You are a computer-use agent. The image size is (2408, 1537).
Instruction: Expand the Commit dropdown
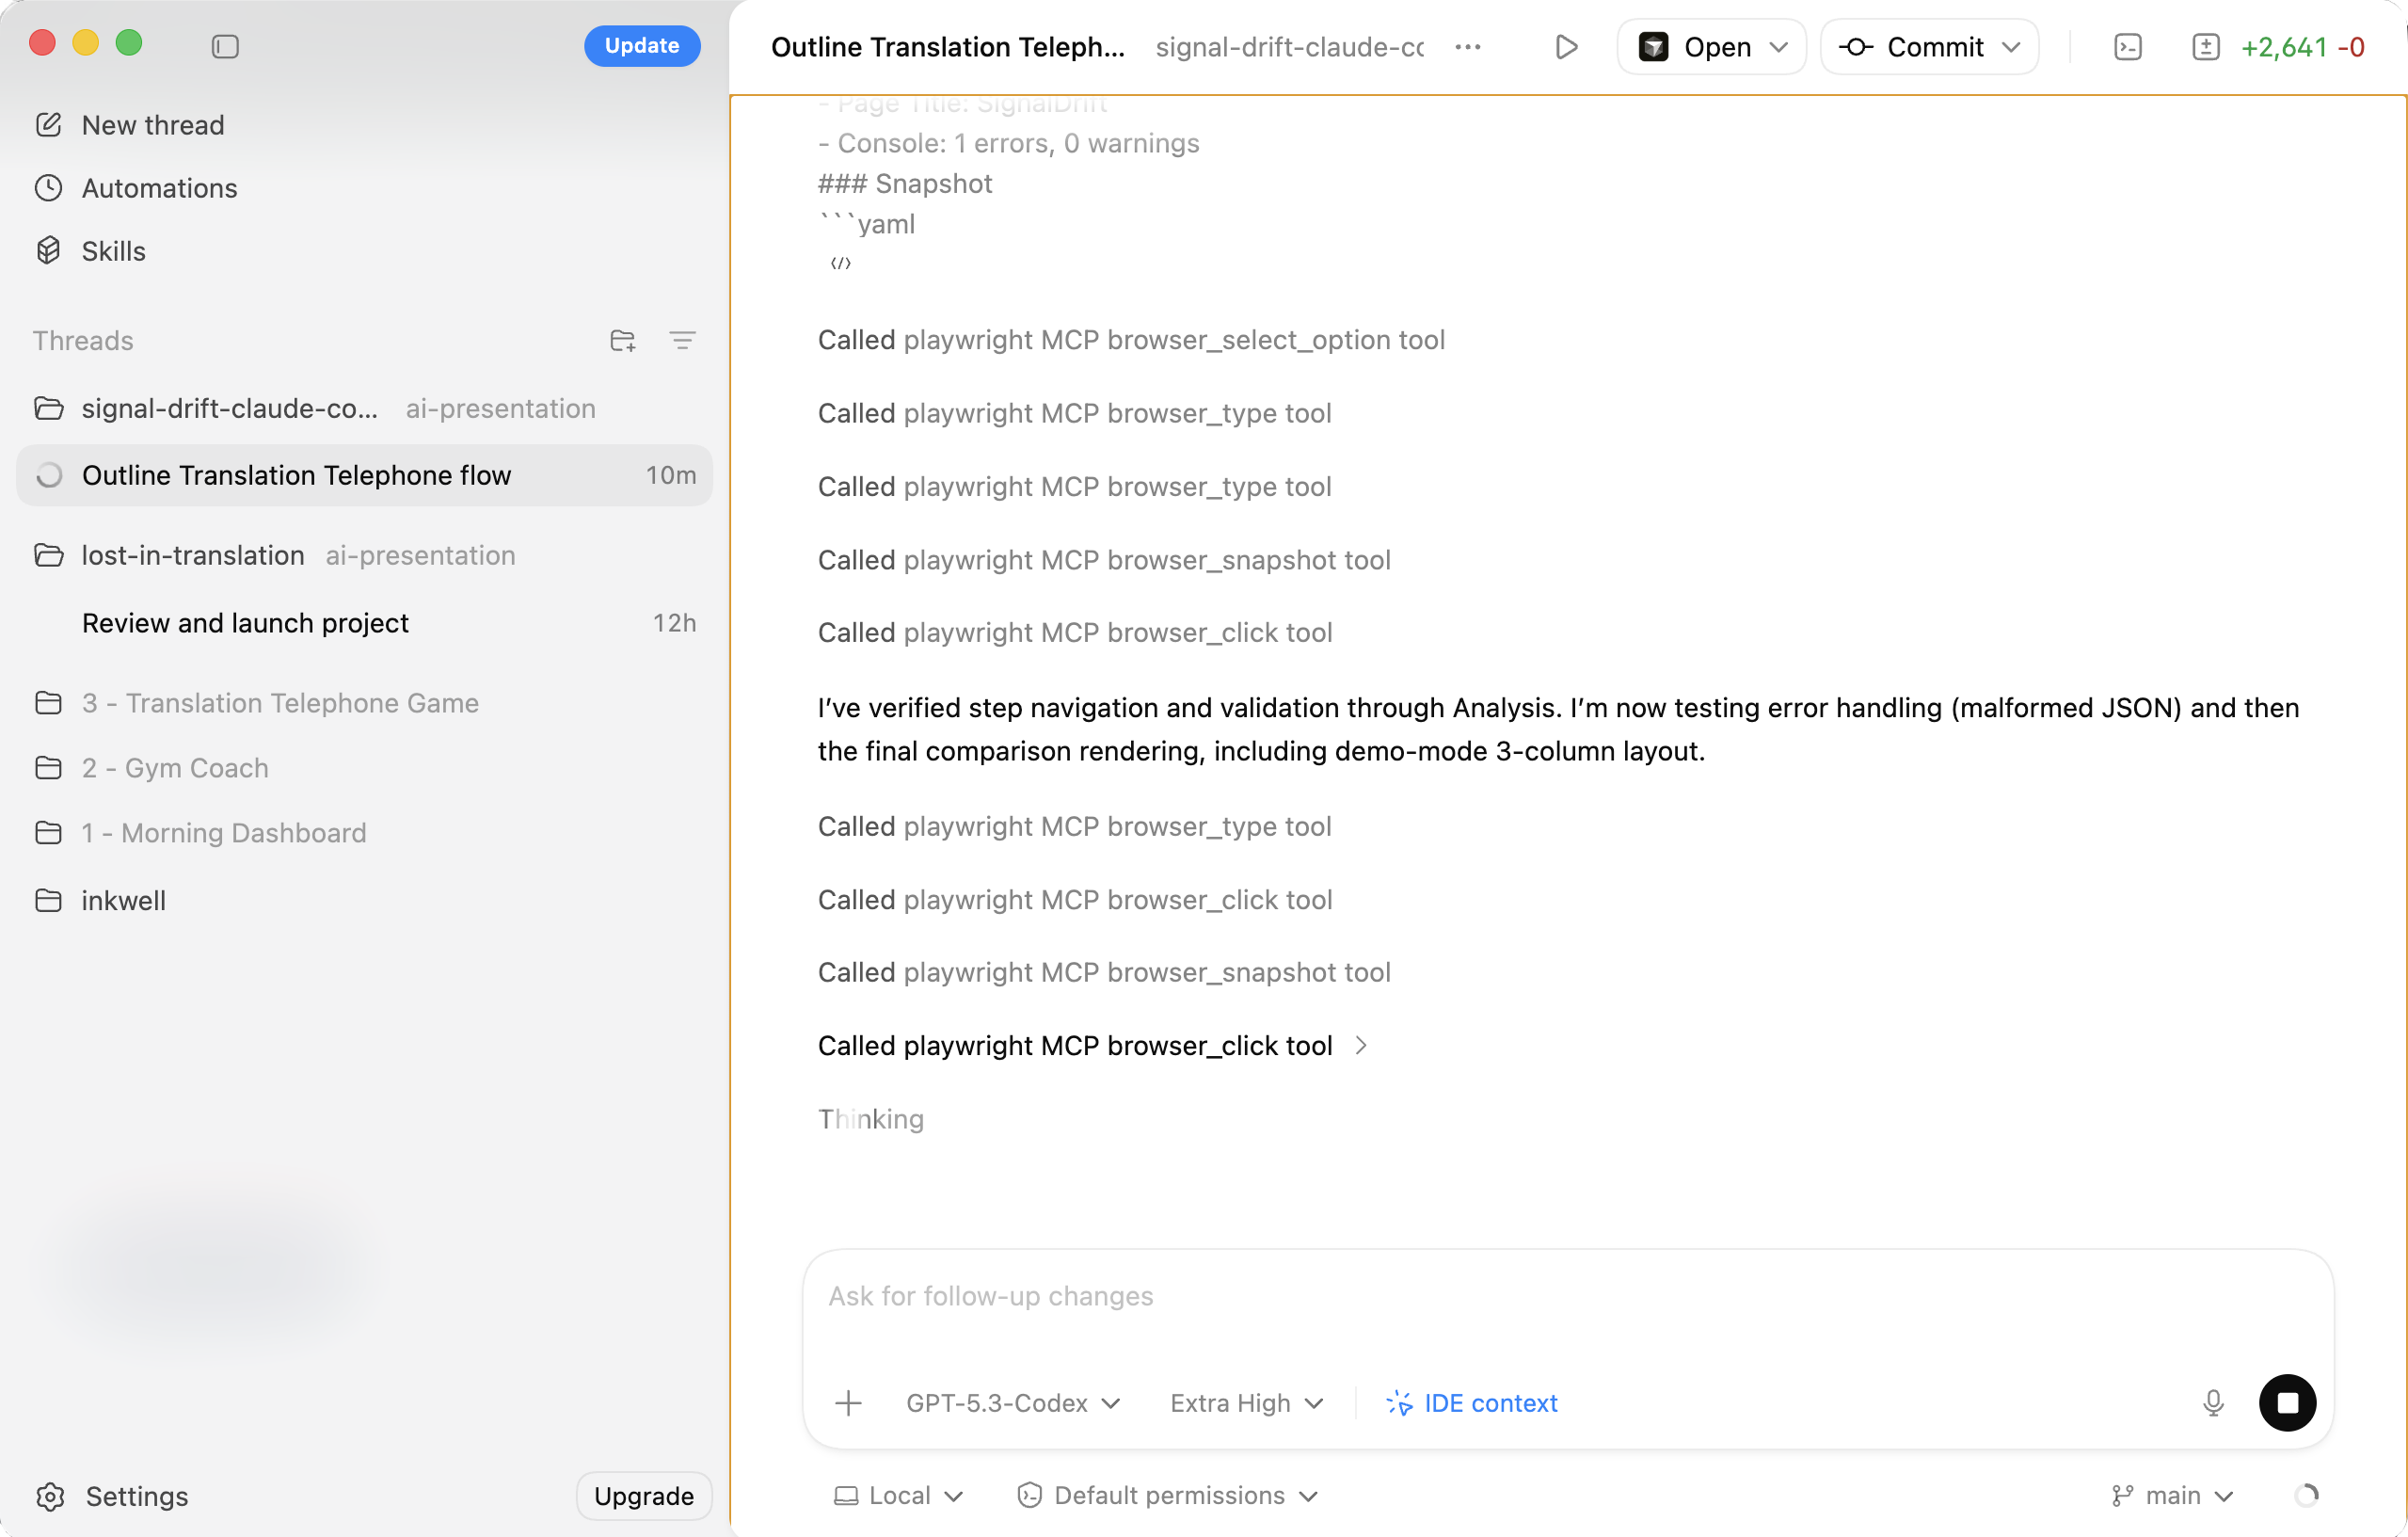(x=2012, y=47)
